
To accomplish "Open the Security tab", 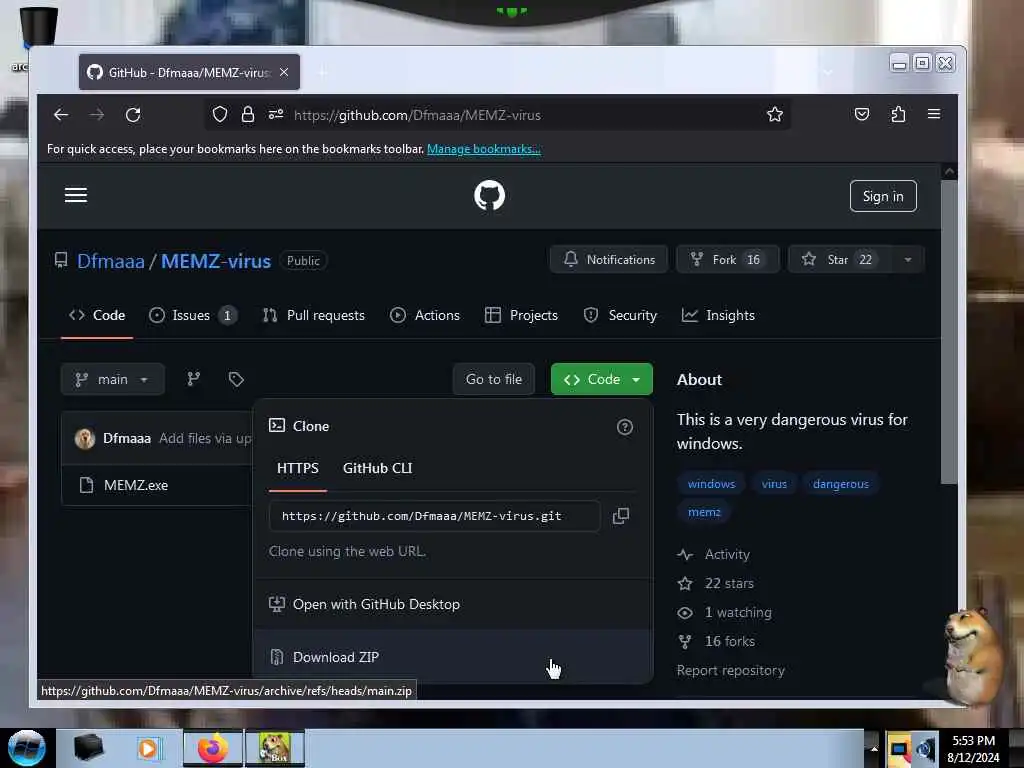I will pyautogui.click(x=620, y=315).
